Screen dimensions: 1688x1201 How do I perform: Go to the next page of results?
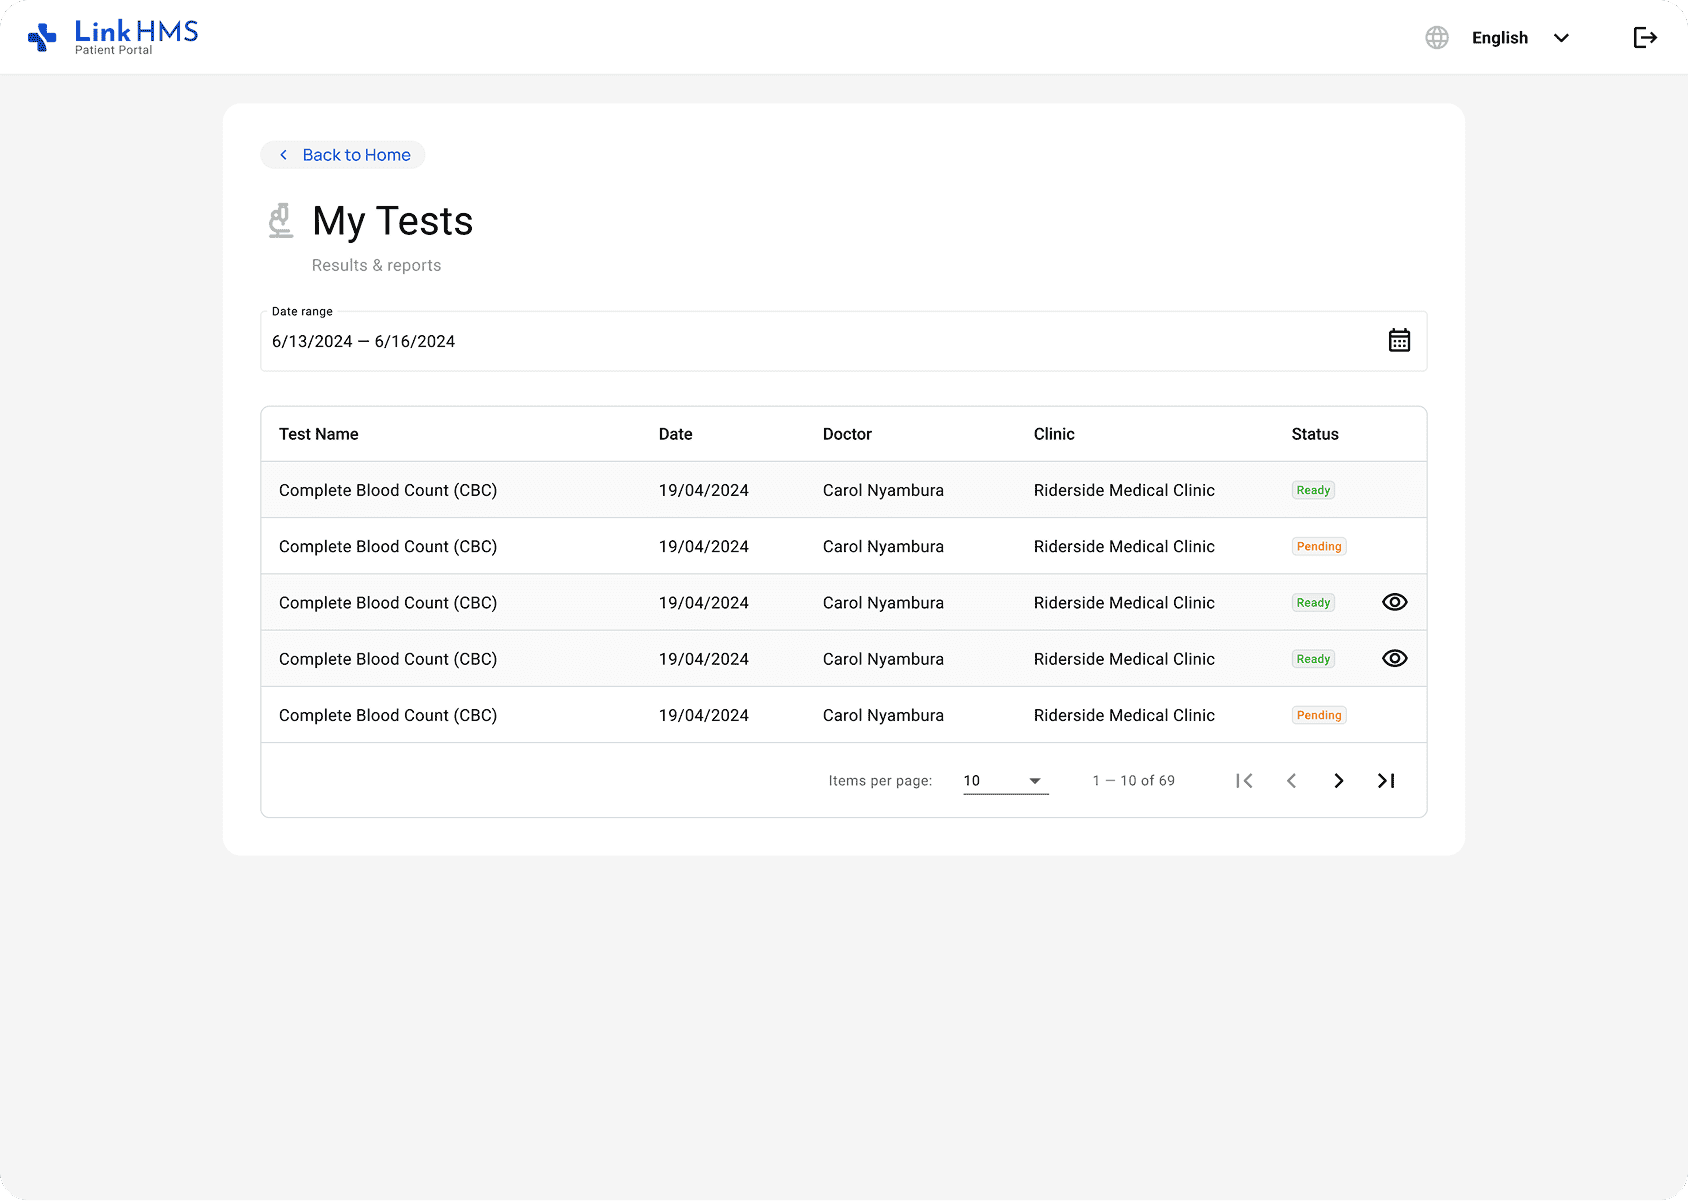[1338, 781]
